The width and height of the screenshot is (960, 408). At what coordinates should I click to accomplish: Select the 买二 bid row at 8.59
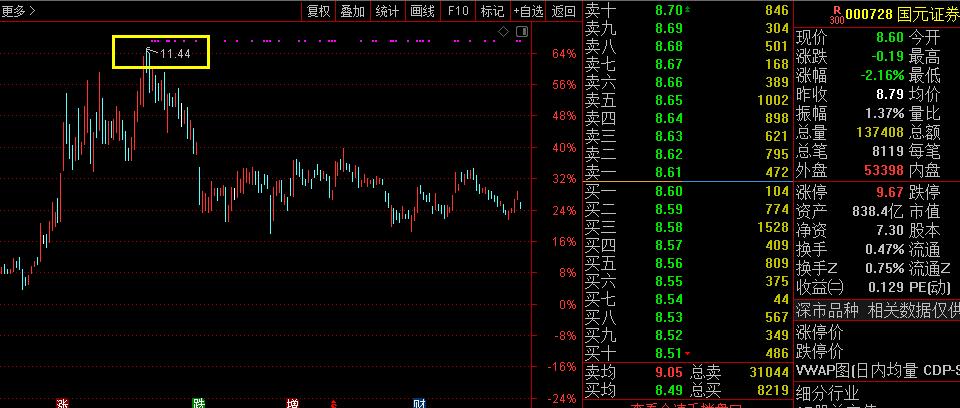[687, 209]
